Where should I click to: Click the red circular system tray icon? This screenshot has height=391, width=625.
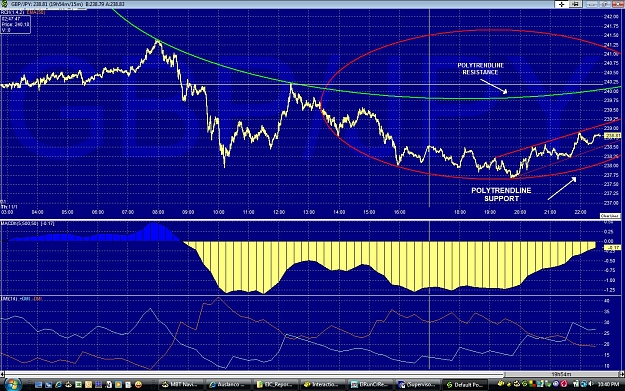[564, 384]
